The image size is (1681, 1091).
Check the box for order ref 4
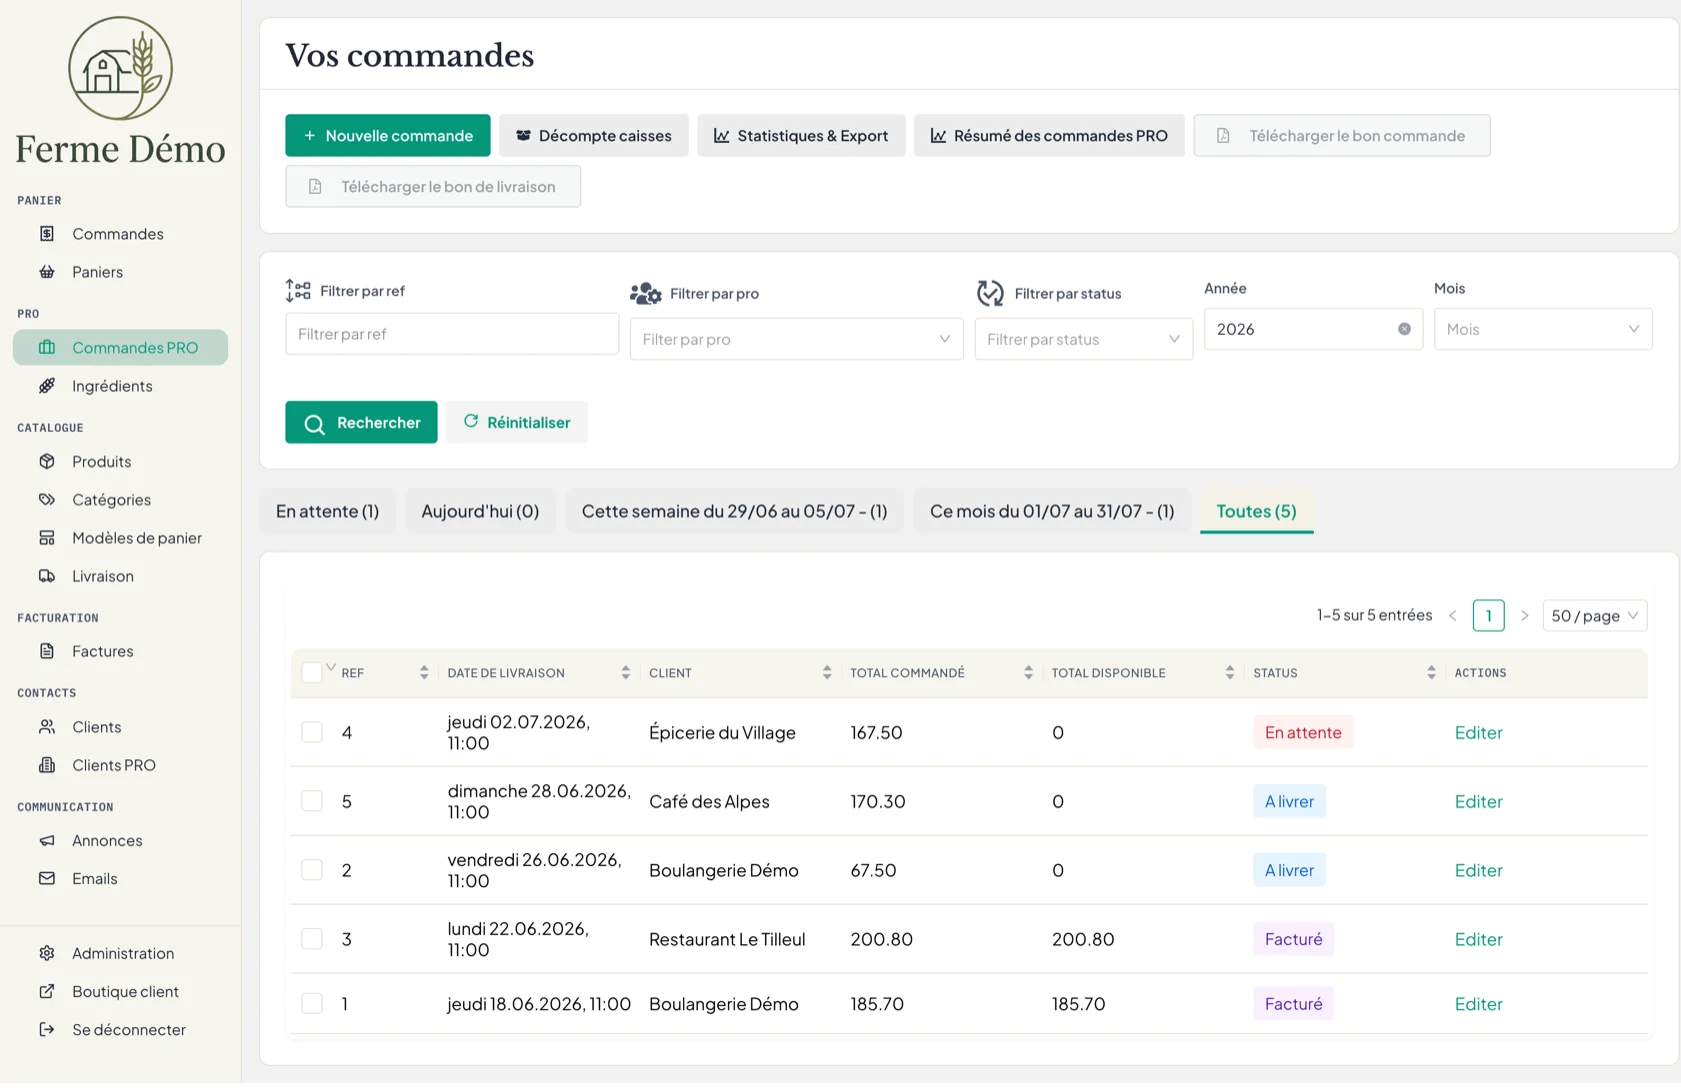(312, 732)
